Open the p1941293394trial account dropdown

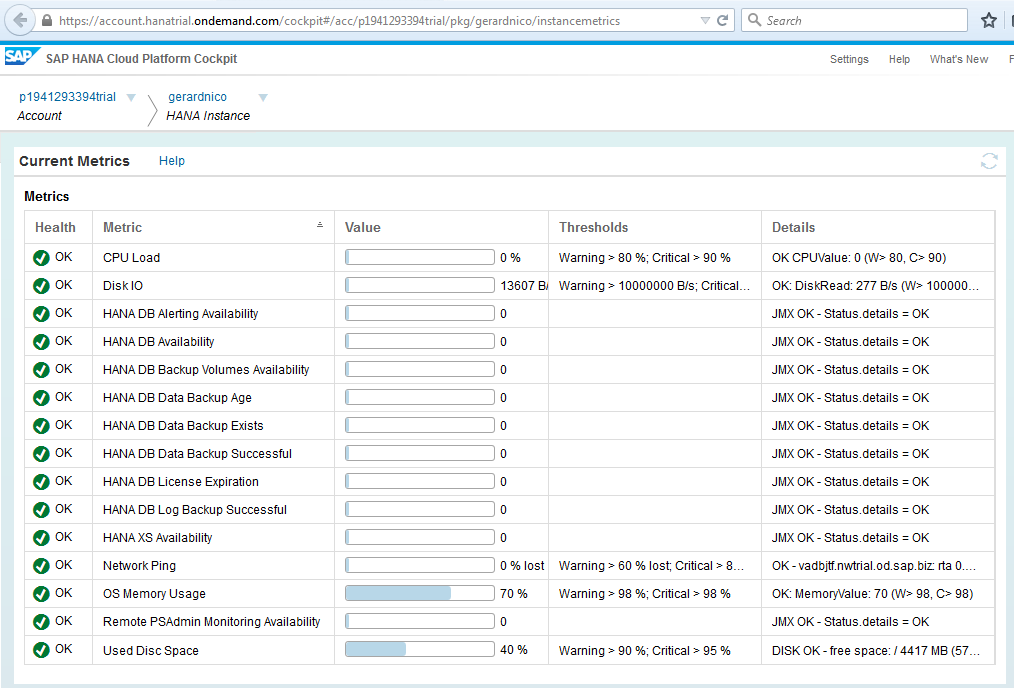[x=131, y=97]
